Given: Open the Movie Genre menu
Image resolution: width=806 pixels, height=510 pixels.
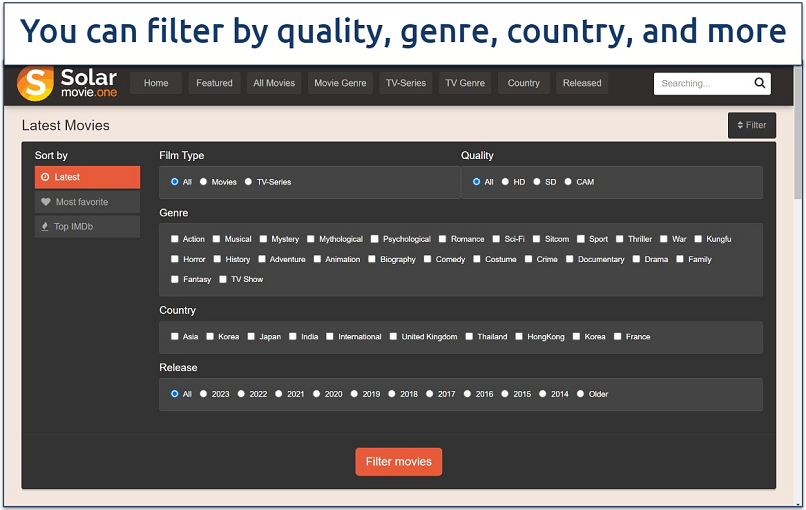Looking at the screenshot, I should point(340,84).
